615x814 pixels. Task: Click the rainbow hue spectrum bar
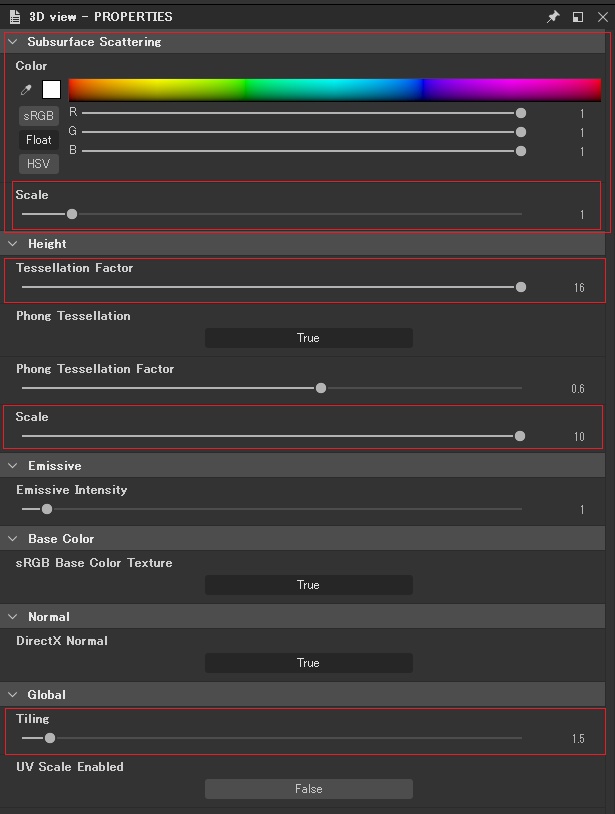click(x=334, y=90)
